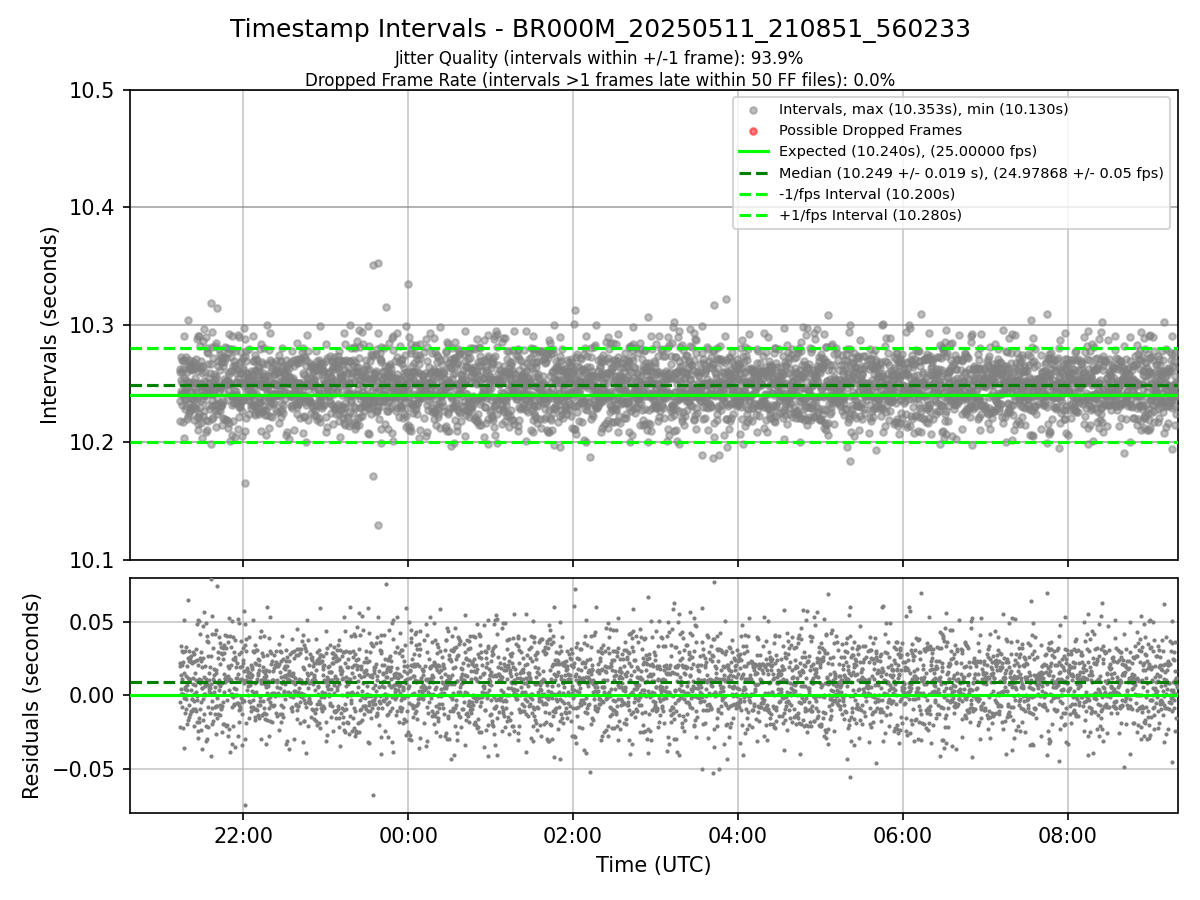Viewport: 1200px width, 900px height.
Task: Click the 'Intervals (seconds)' y-axis label
Action: tap(50, 325)
